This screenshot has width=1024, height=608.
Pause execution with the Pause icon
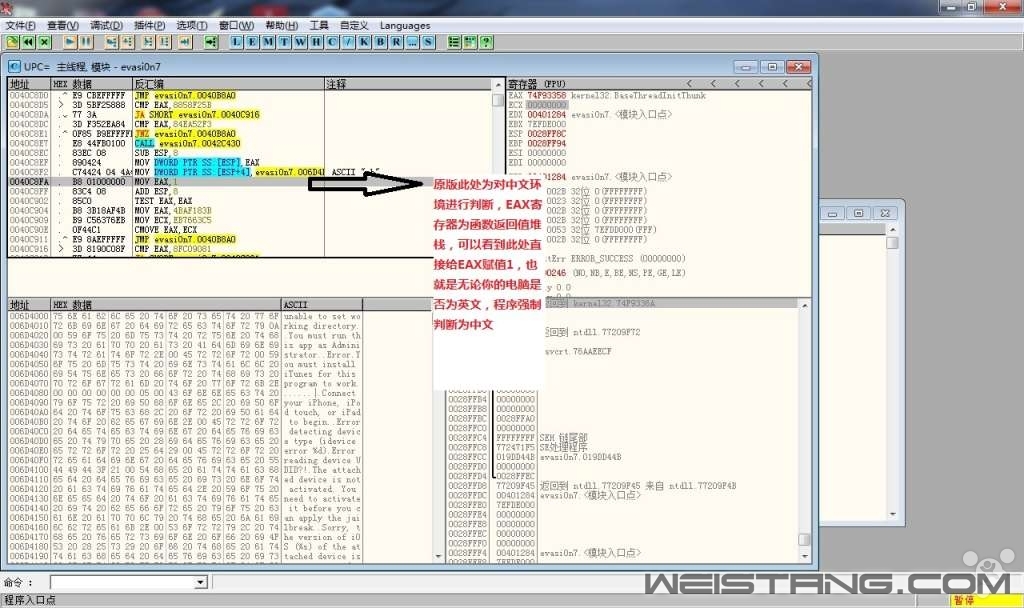86,42
